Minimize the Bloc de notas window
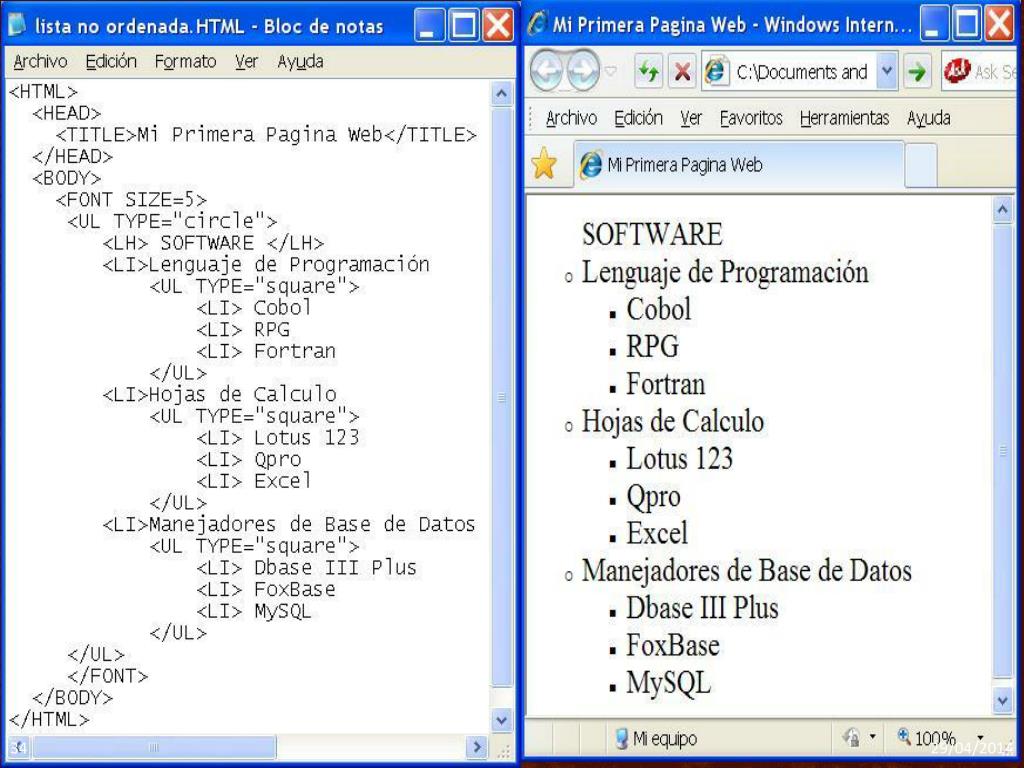The image size is (1024, 768). (x=428, y=25)
